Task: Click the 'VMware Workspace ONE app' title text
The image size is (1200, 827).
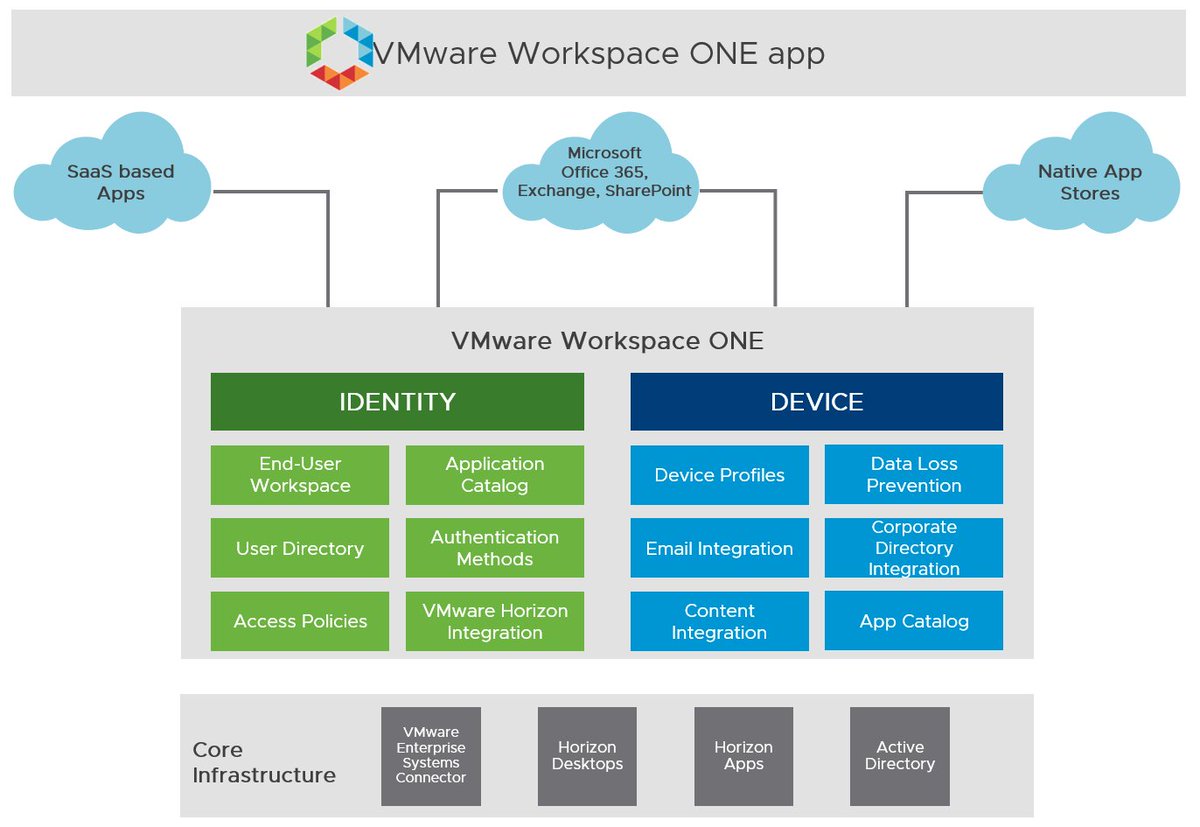Action: (x=598, y=53)
